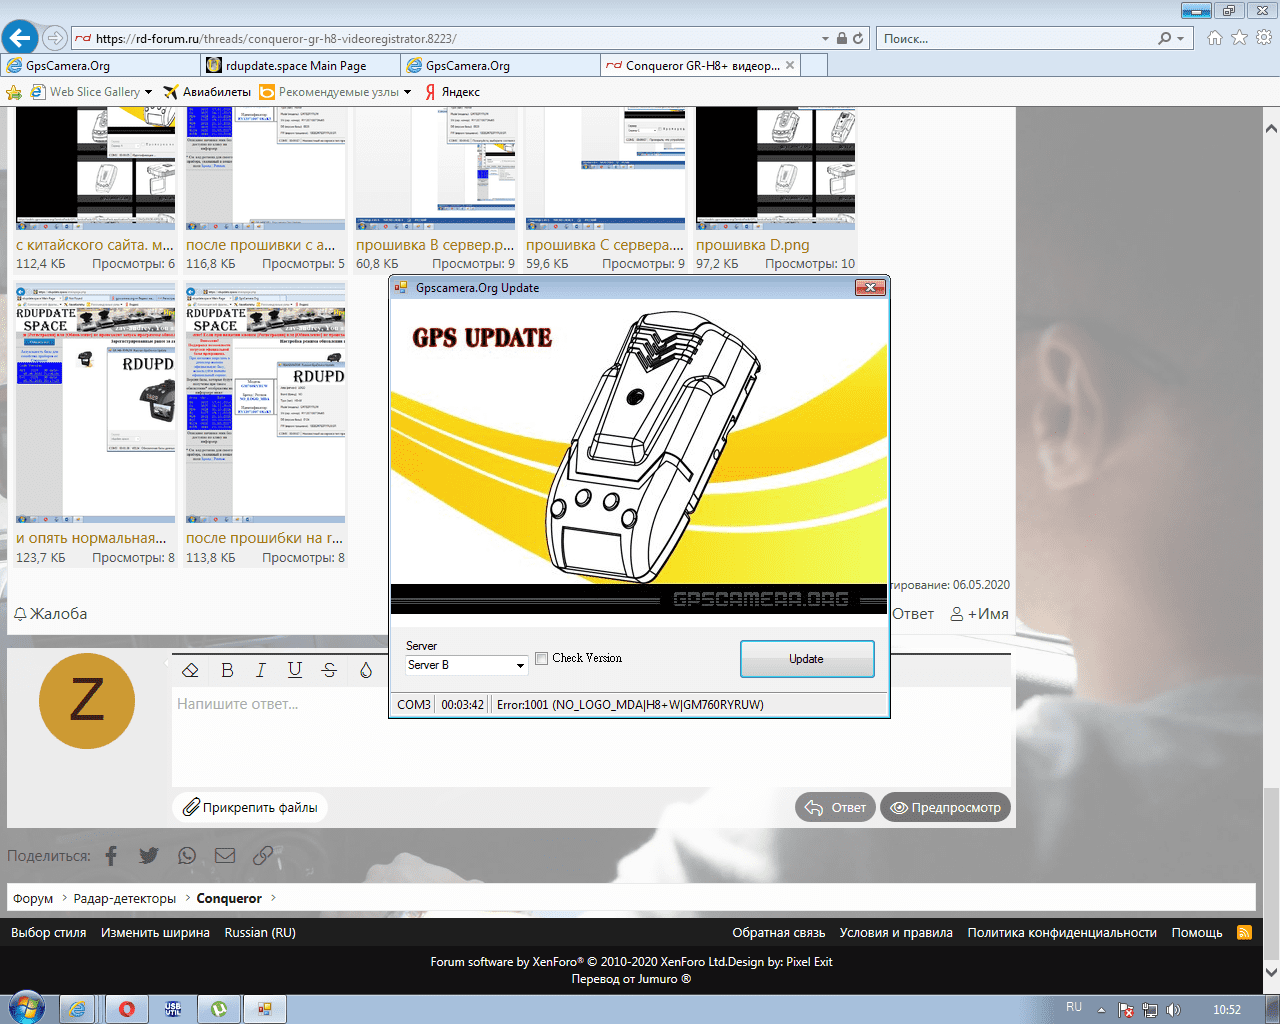Open the text color drop icon
1280x1024 pixels.
366,670
